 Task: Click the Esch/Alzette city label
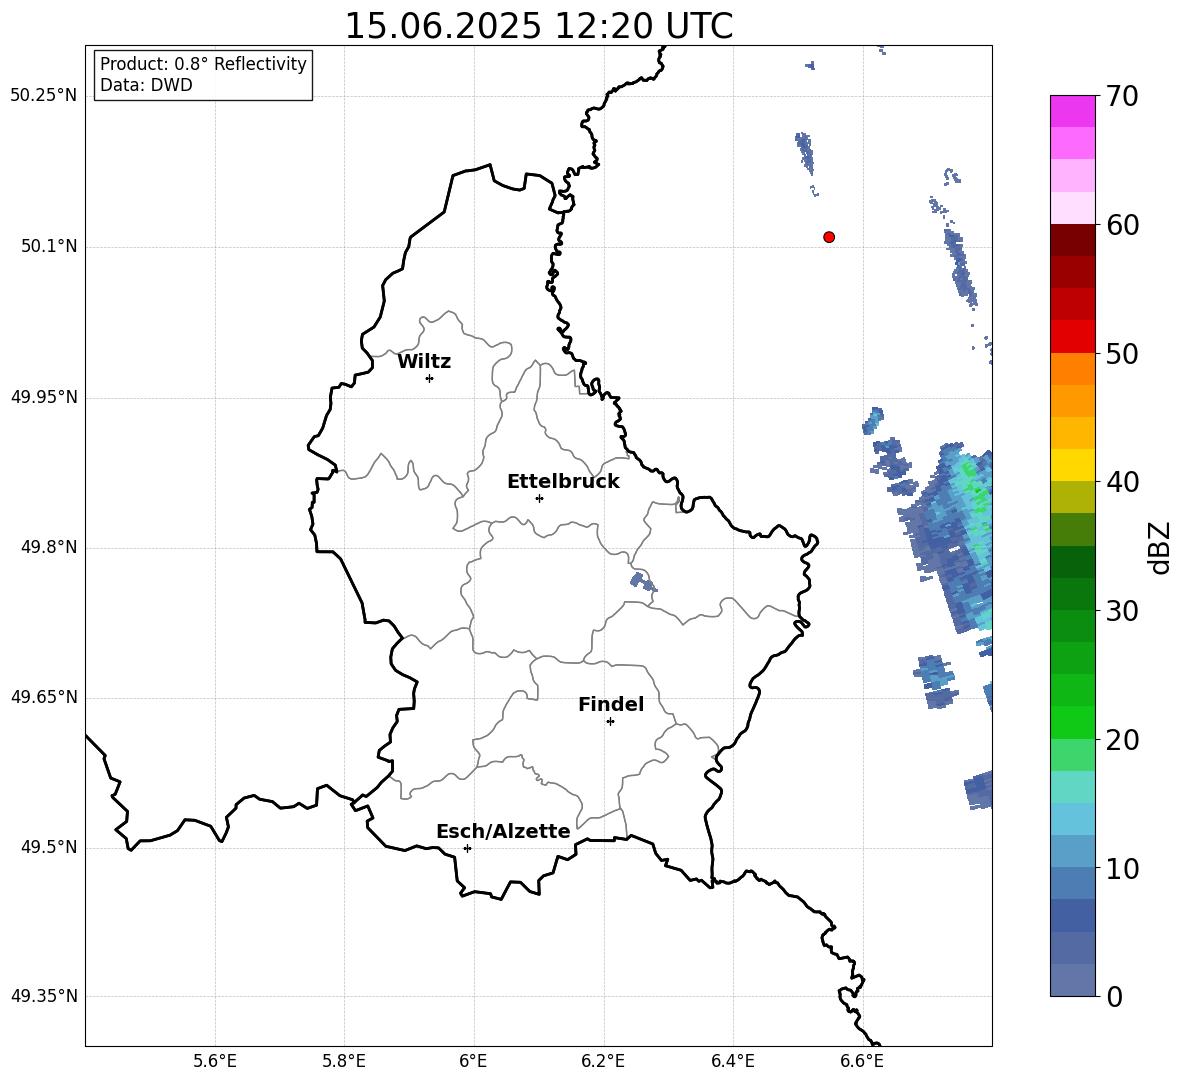(503, 831)
